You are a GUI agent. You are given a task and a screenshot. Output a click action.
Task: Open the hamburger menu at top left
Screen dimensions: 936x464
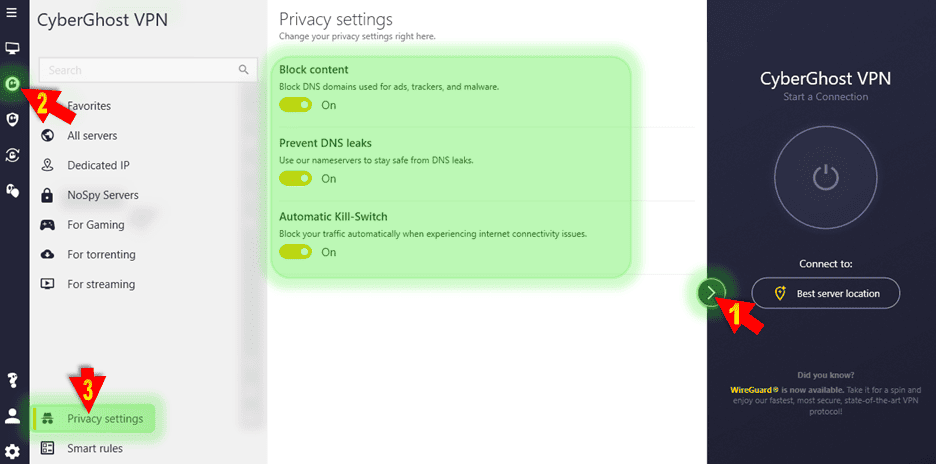tap(12, 13)
